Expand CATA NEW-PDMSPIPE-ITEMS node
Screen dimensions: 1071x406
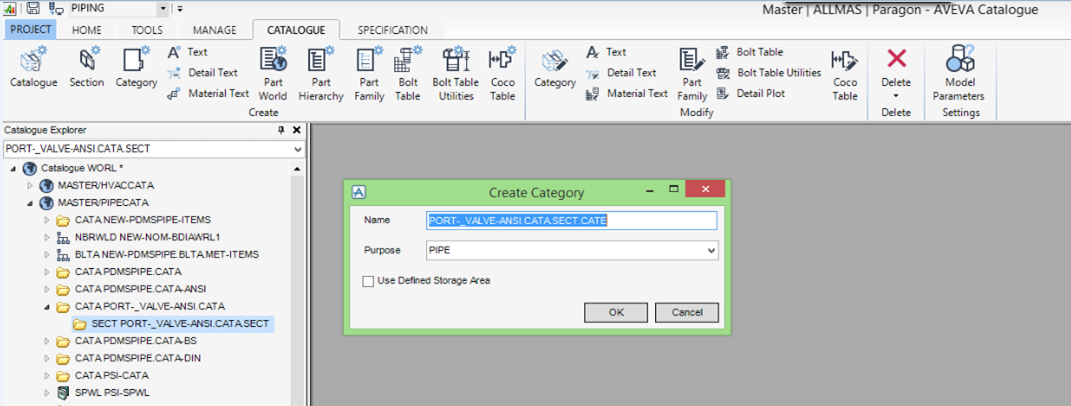click(x=46, y=220)
